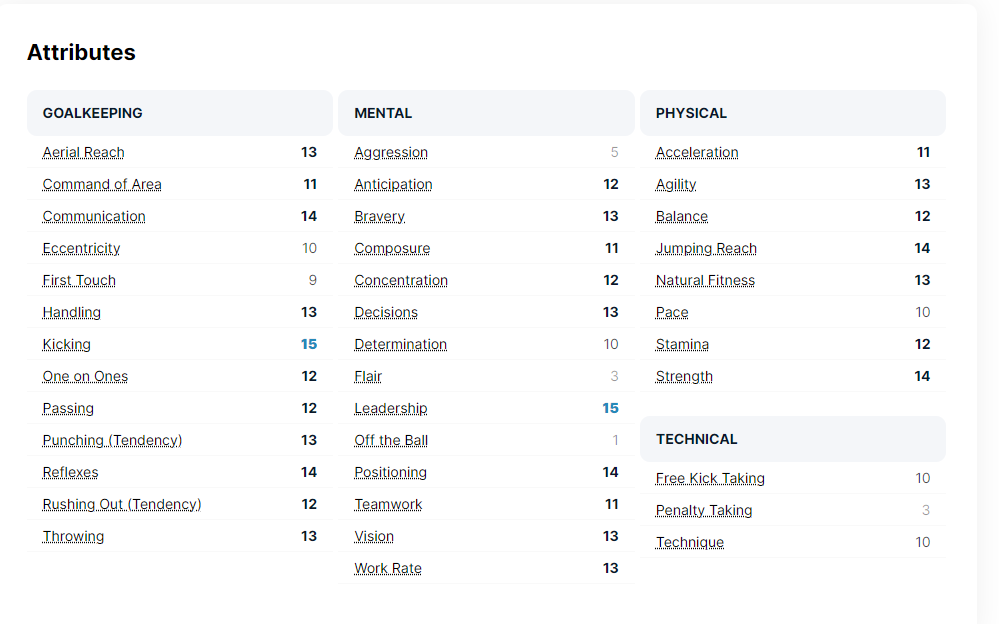Select the Leadership attribute link
The image size is (999, 624).
(390, 408)
